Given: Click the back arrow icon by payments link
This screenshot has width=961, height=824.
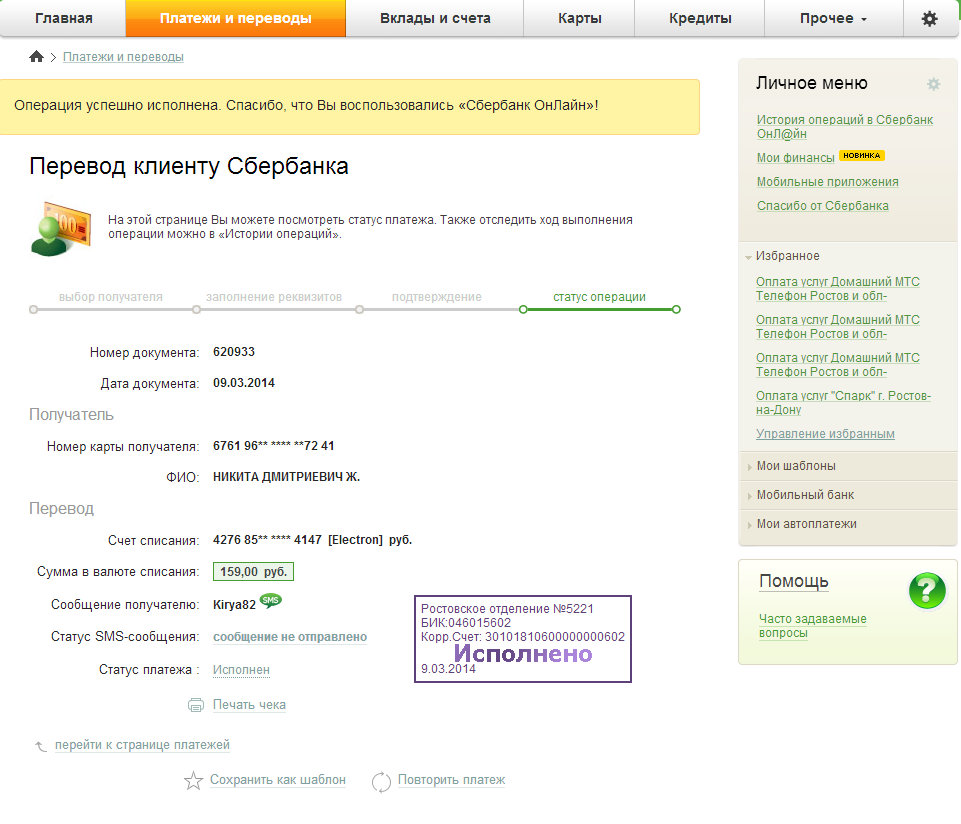Looking at the screenshot, I should click(41, 746).
